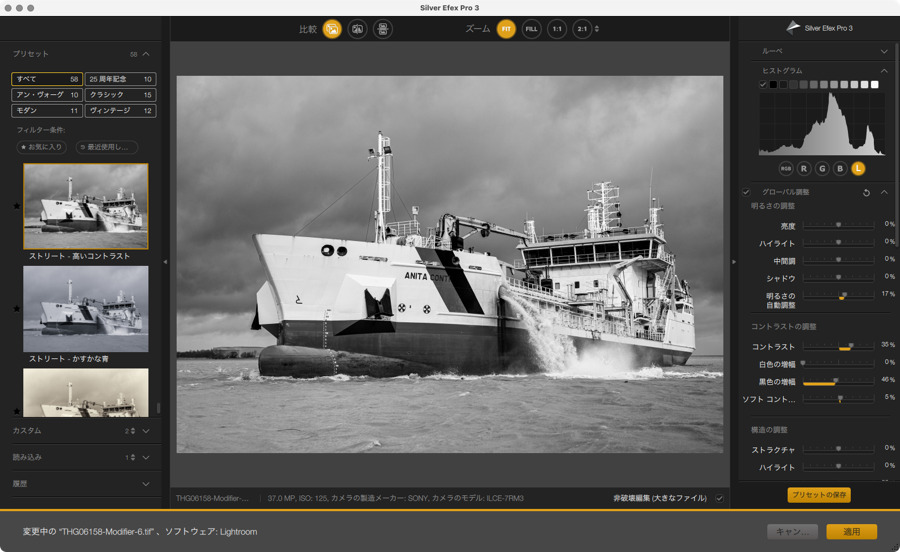The height and width of the screenshot is (552, 900).
Task: Select ヴィンテージ preset category
Action: [121, 110]
